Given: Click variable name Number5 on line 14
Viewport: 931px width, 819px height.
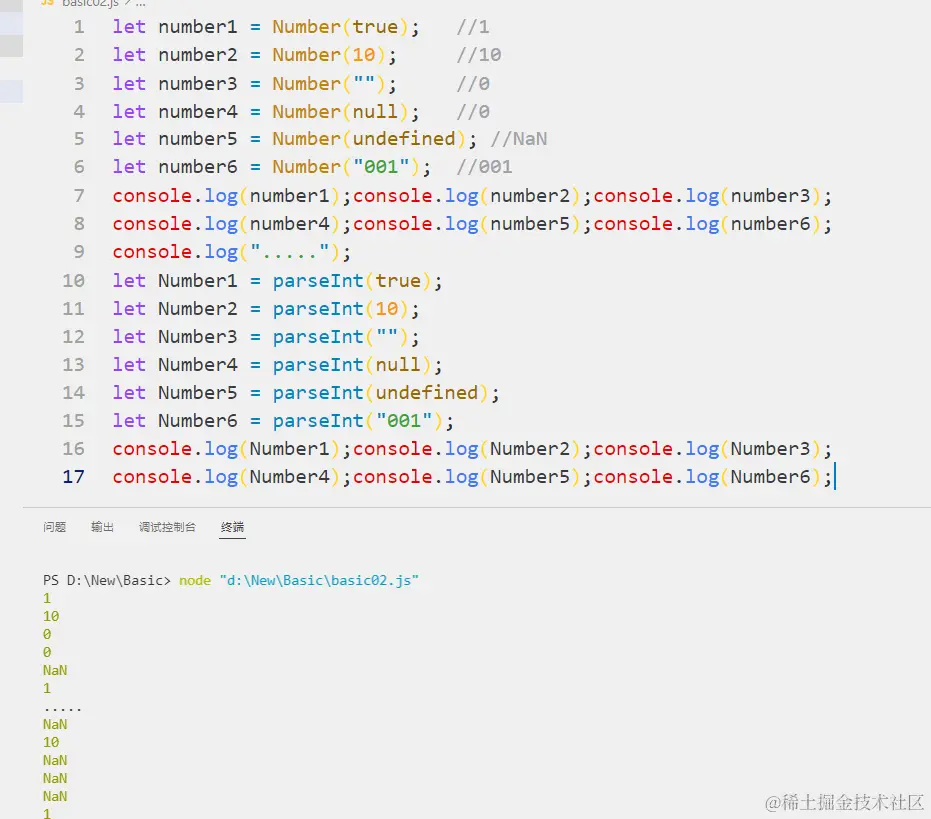Looking at the screenshot, I should pyautogui.click(x=198, y=393).
